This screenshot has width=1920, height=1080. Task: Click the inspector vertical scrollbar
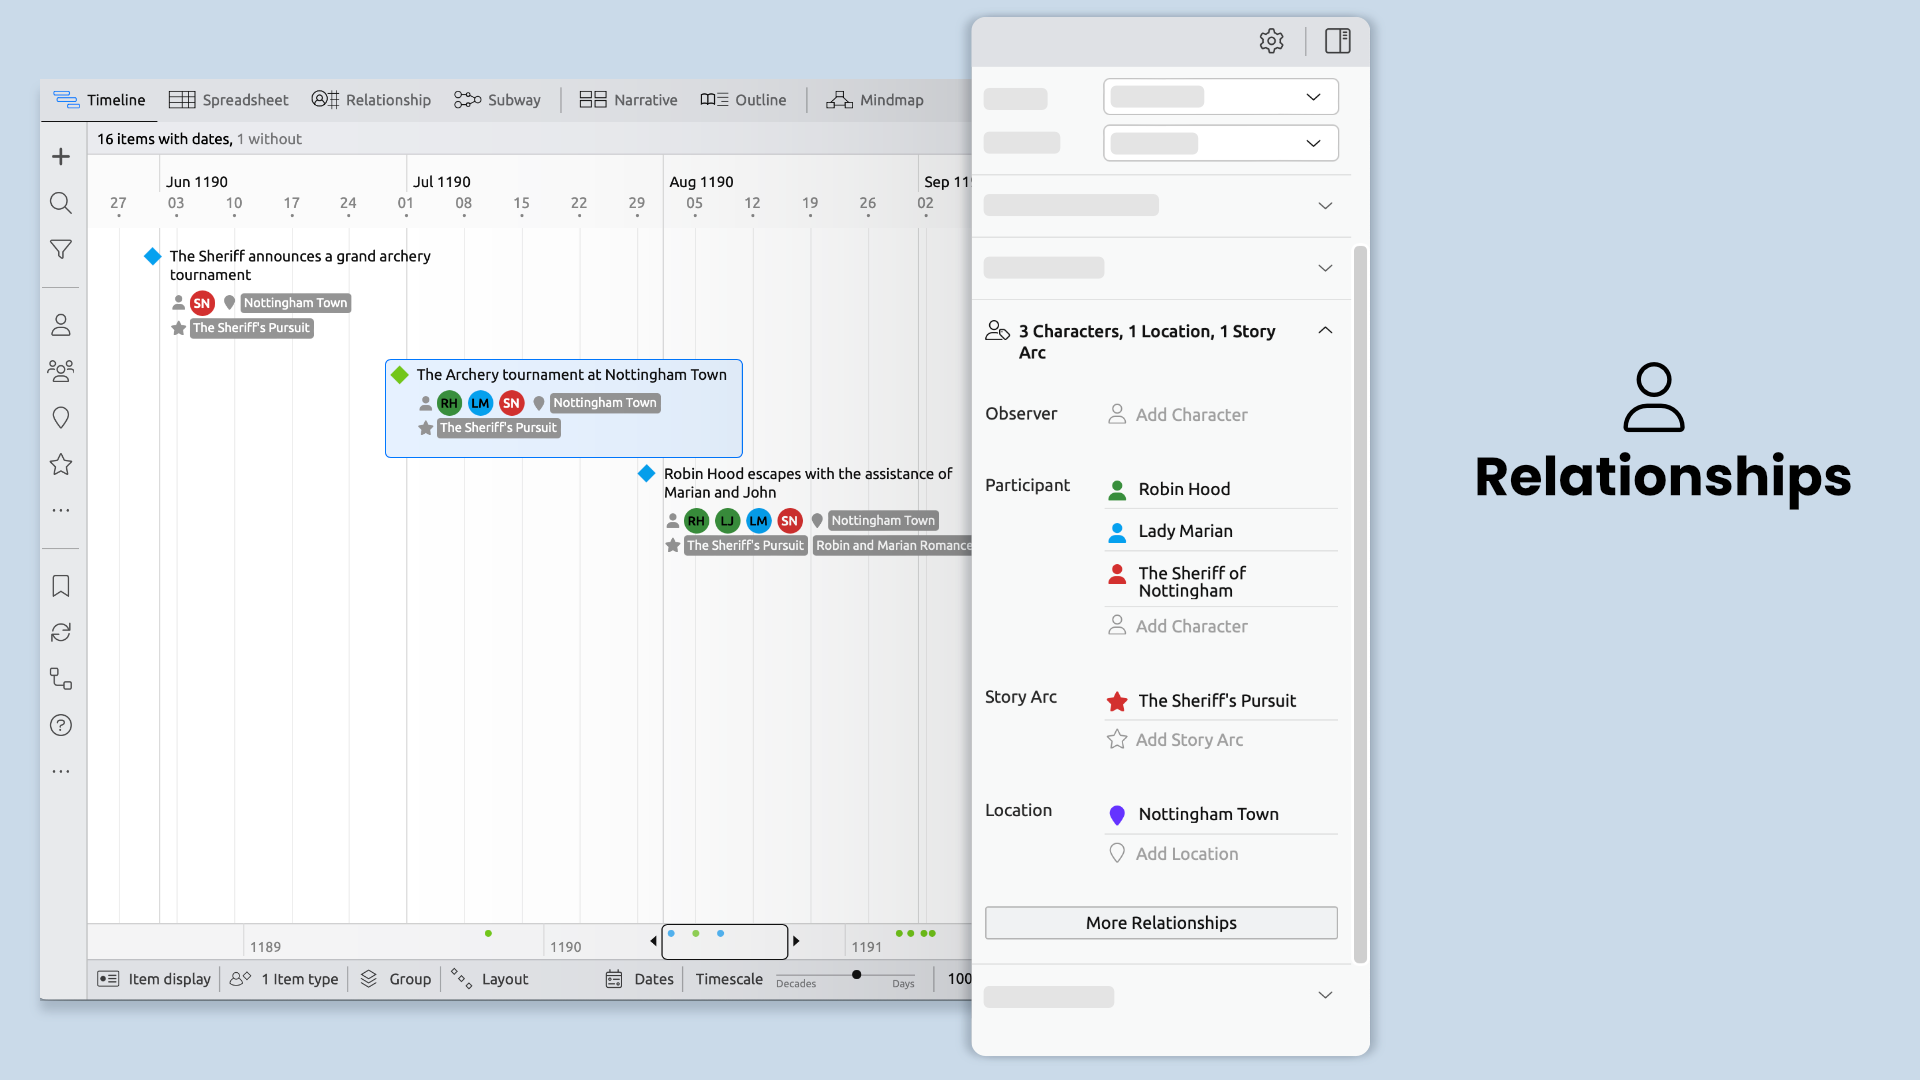coord(1360,605)
